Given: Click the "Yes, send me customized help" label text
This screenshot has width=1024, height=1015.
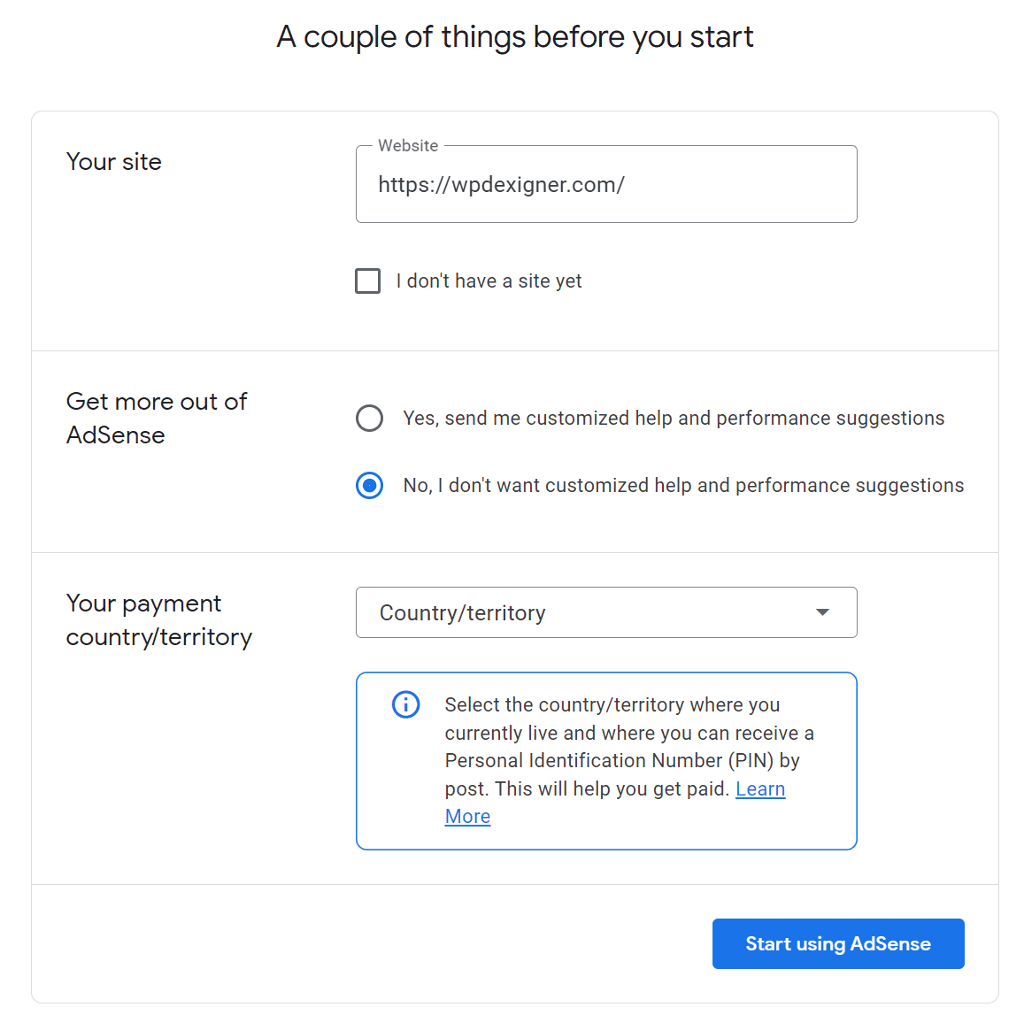Looking at the screenshot, I should [x=673, y=418].
